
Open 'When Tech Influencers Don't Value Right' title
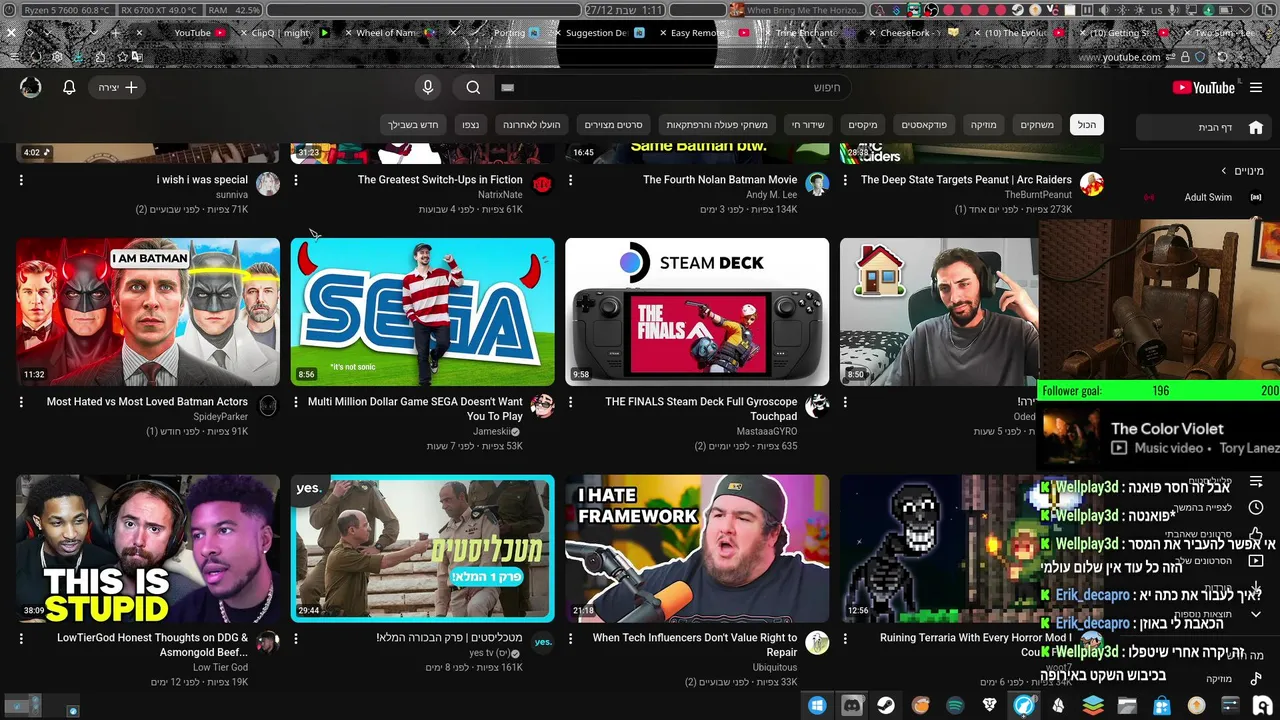click(695, 645)
